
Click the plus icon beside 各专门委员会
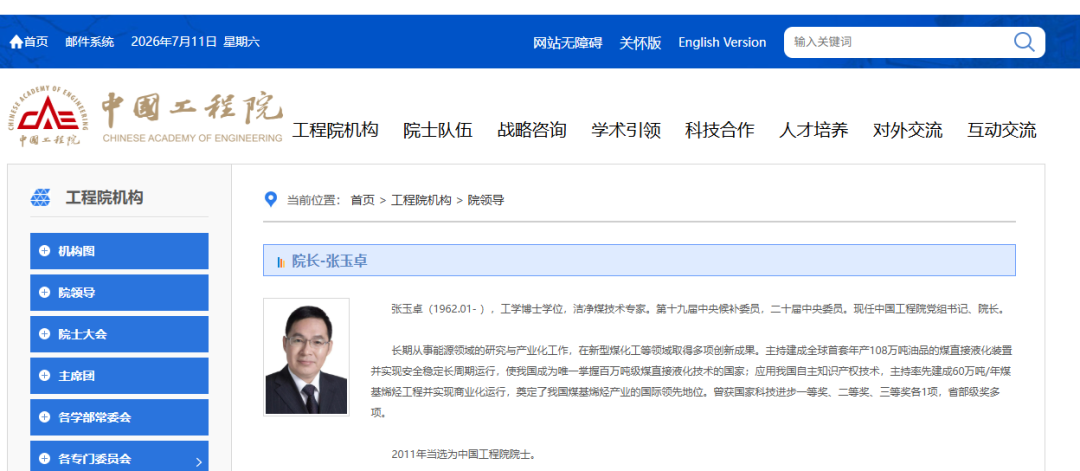coord(45,458)
